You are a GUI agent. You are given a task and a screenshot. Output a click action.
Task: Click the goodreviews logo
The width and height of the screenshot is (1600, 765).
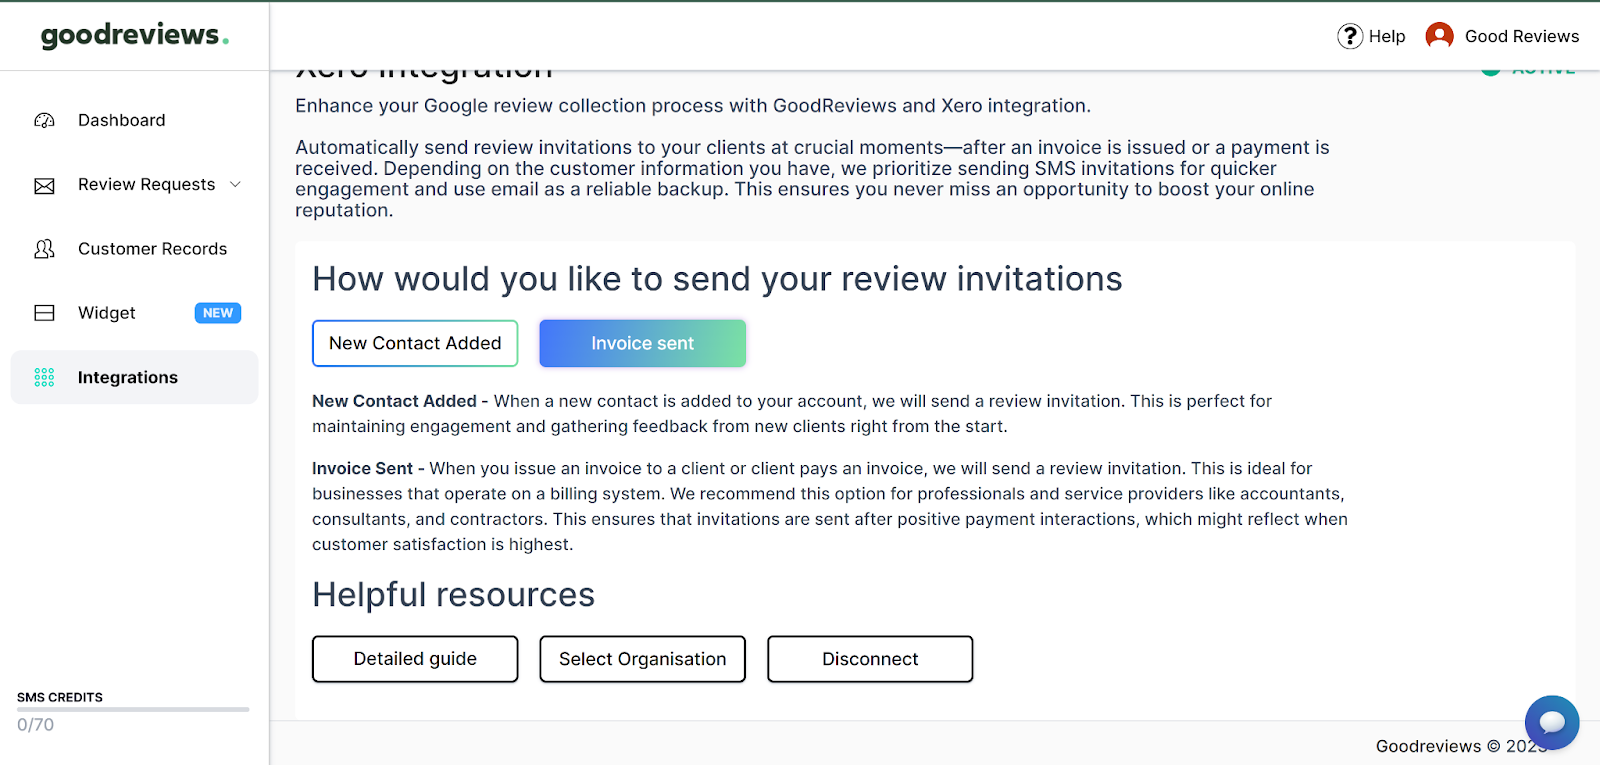coord(135,35)
